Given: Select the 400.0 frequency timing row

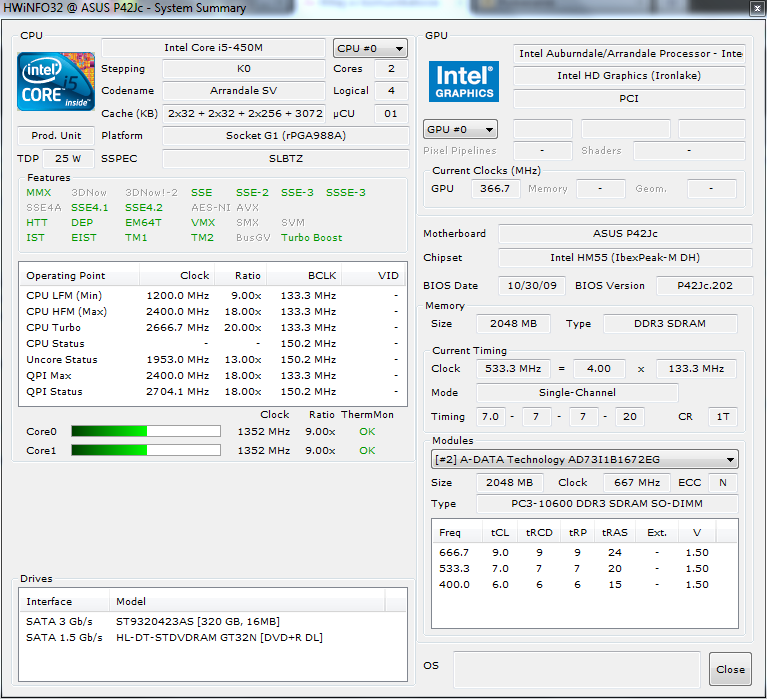Looking at the screenshot, I should tap(585, 585).
